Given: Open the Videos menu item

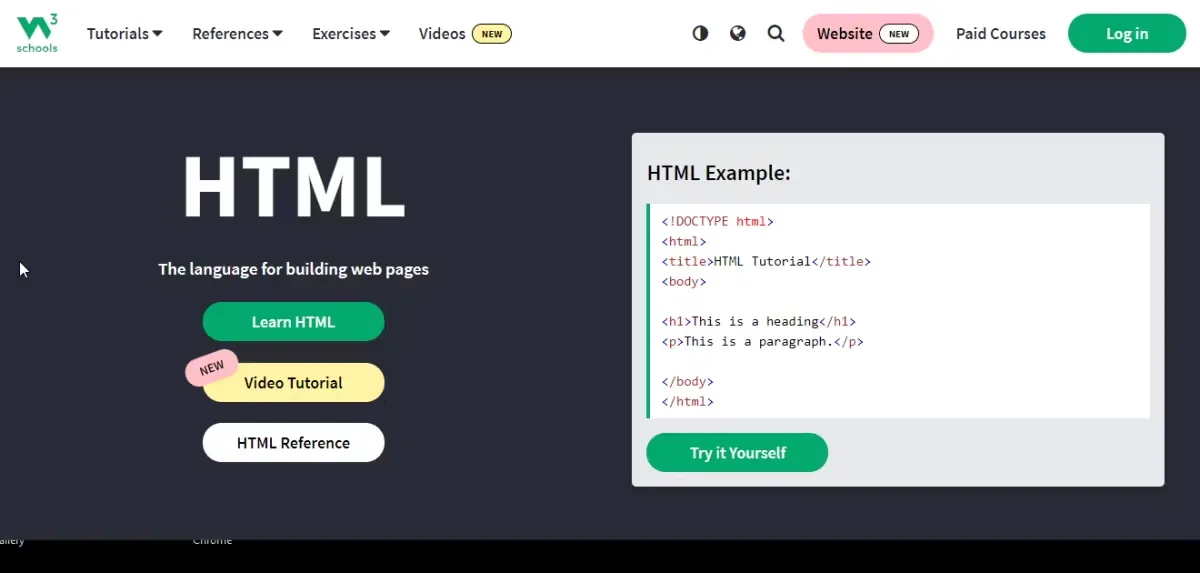Looking at the screenshot, I should 442,33.
